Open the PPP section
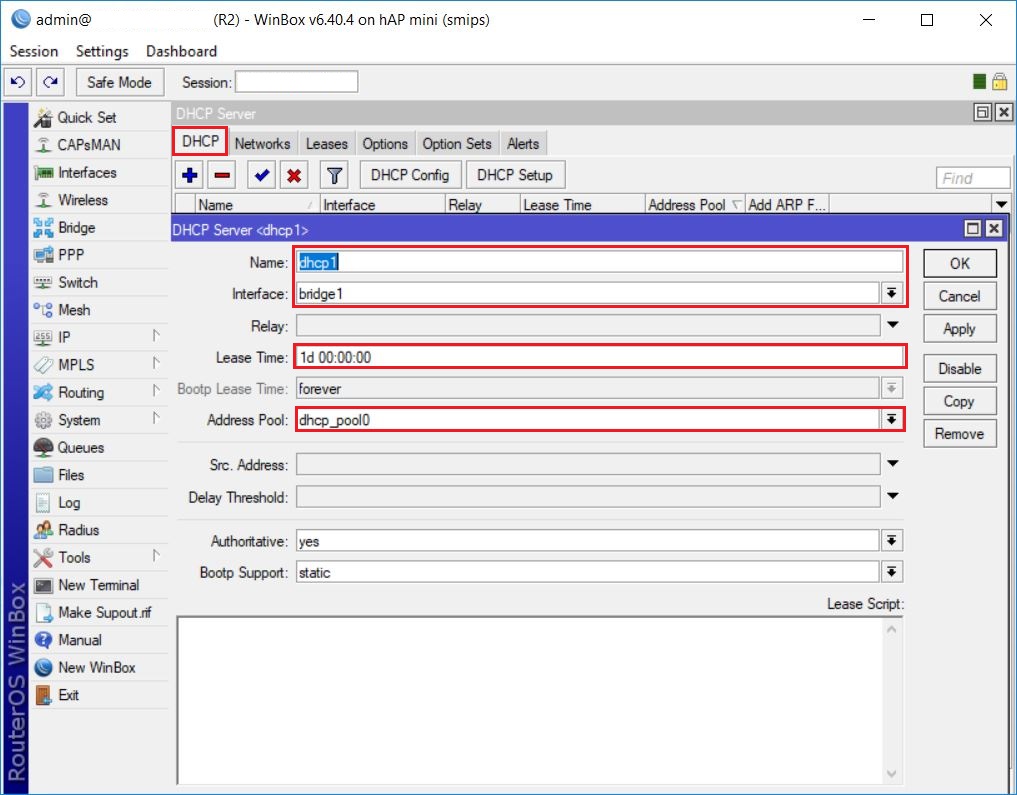 [x=71, y=255]
